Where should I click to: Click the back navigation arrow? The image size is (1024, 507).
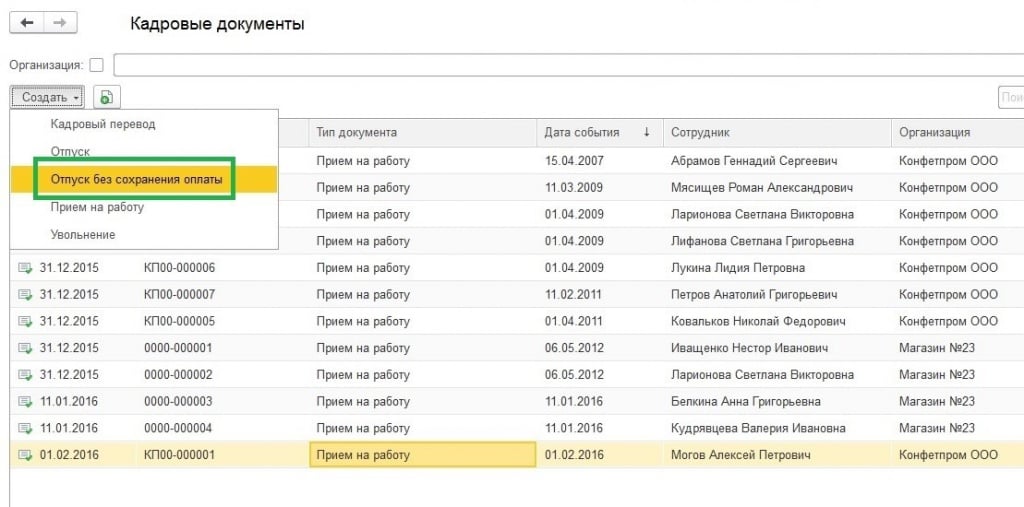click(26, 23)
